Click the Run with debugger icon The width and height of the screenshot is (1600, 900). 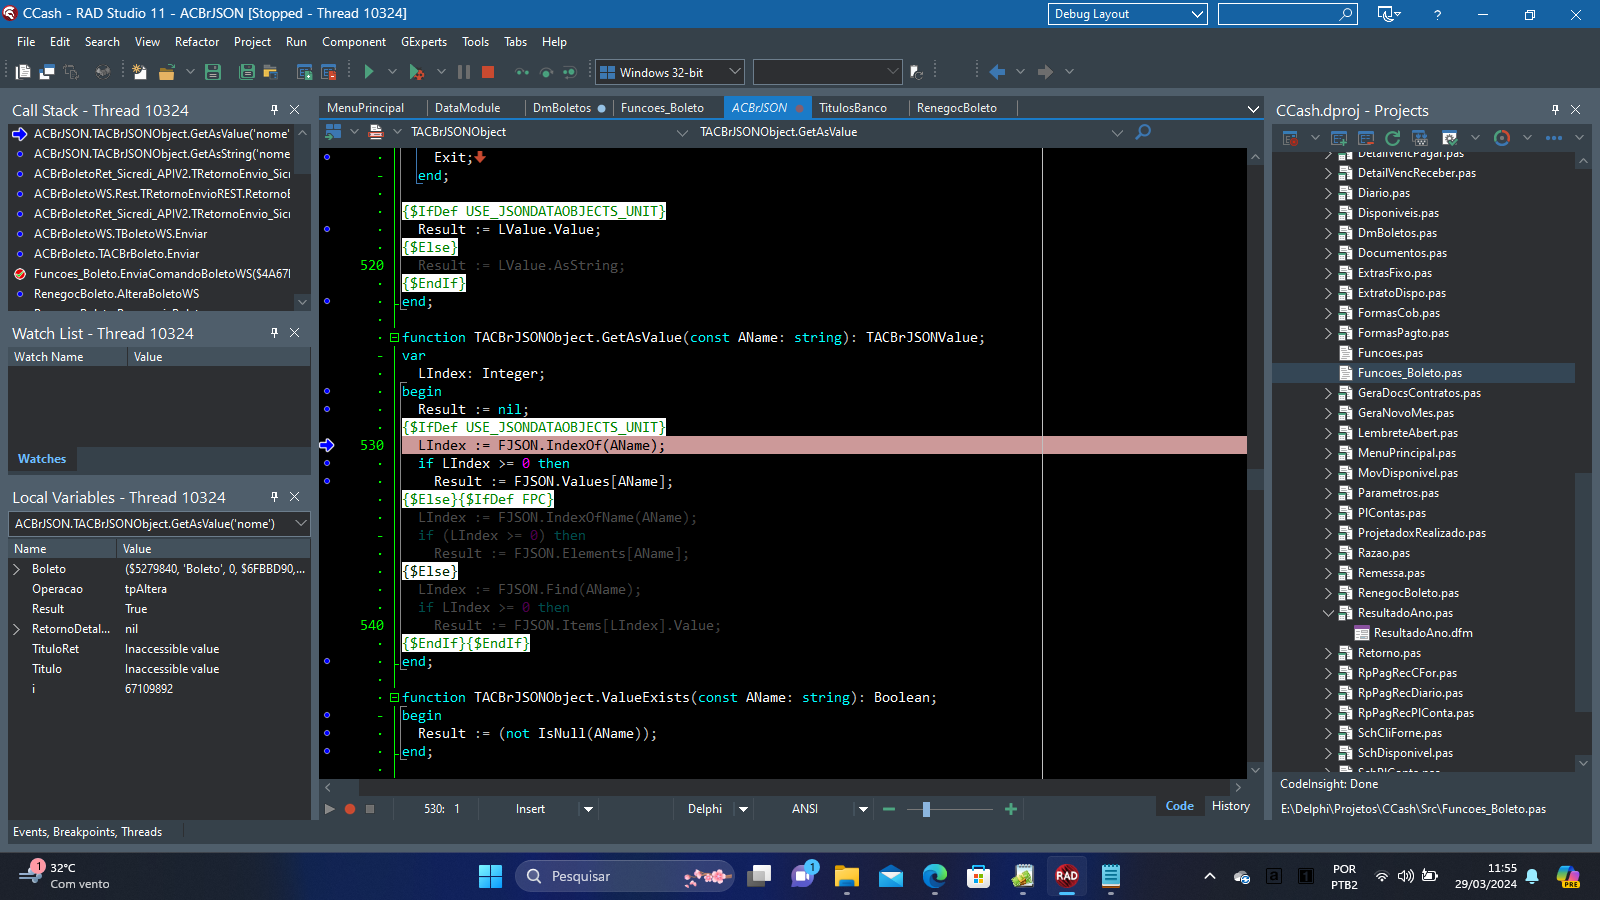417,72
